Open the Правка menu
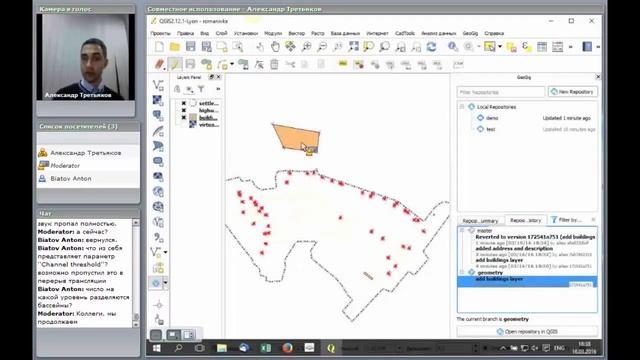The image size is (640, 360). 185,33
